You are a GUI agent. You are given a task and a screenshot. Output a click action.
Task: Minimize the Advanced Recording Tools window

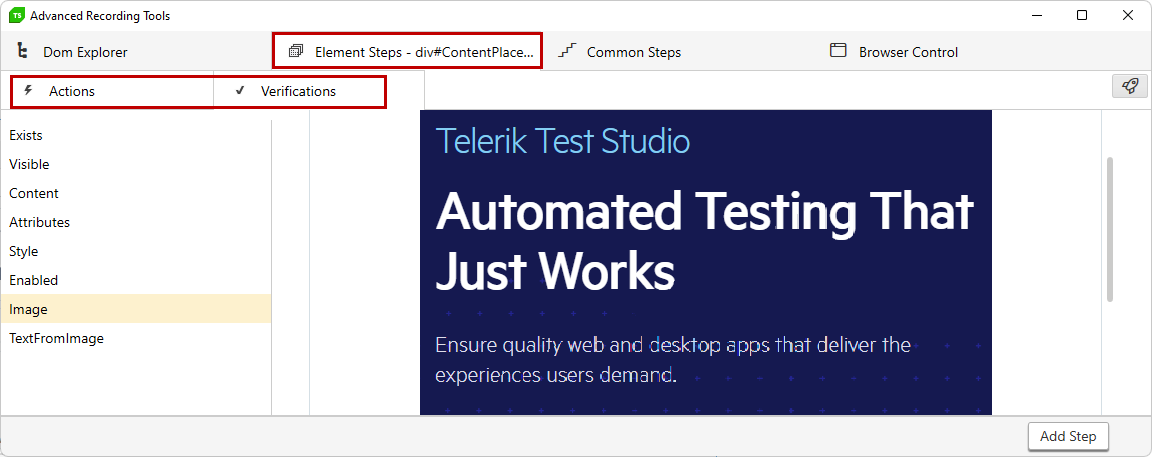1037,15
